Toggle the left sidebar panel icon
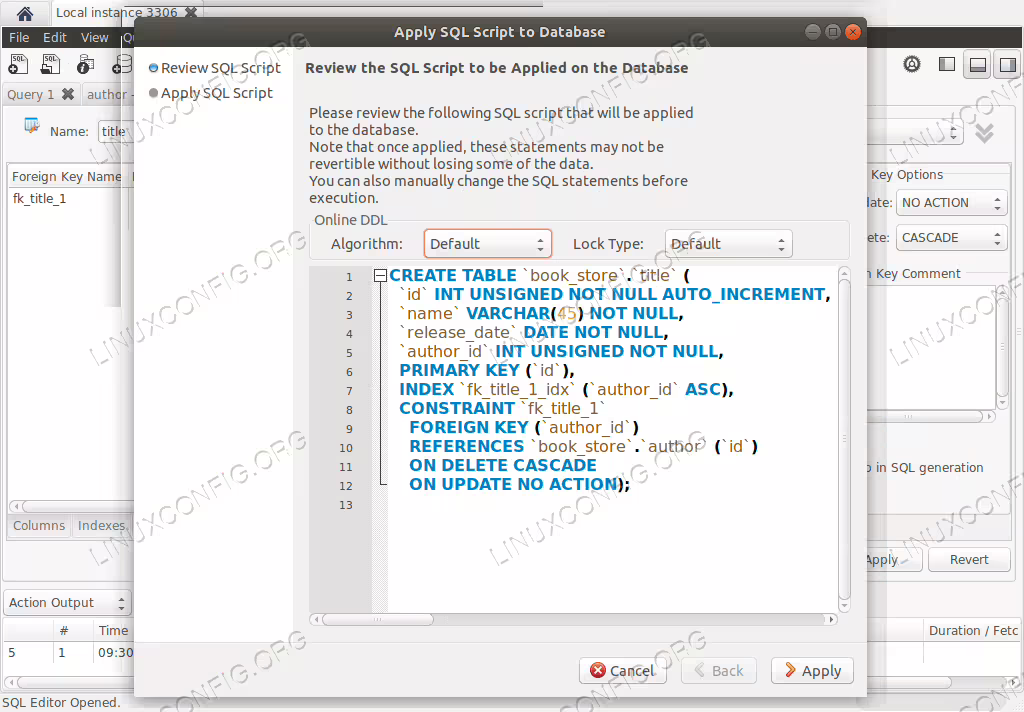 point(946,64)
